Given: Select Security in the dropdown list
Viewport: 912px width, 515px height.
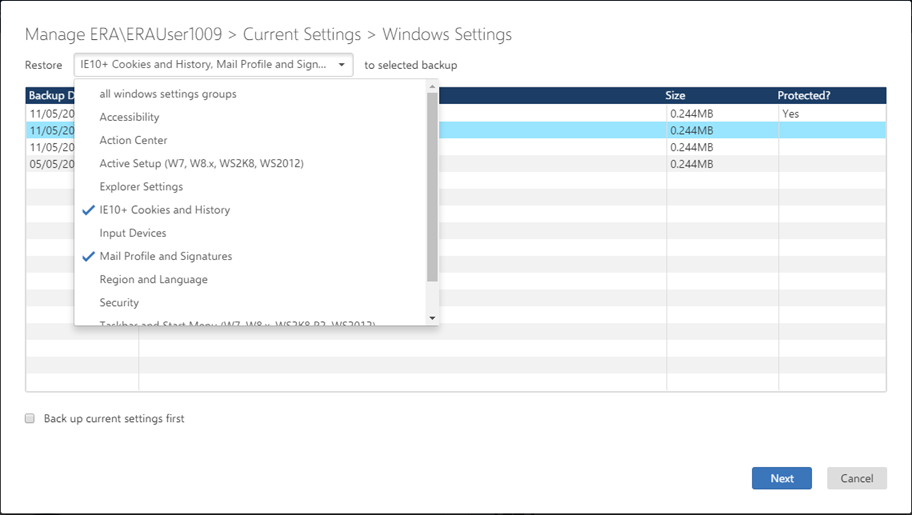Looking at the screenshot, I should pyautogui.click(x=119, y=302).
